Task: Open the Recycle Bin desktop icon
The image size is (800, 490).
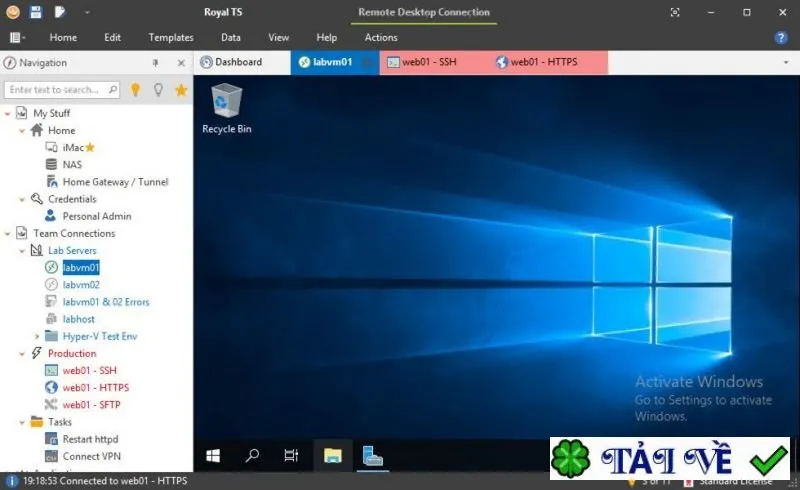Action: pos(227,109)
